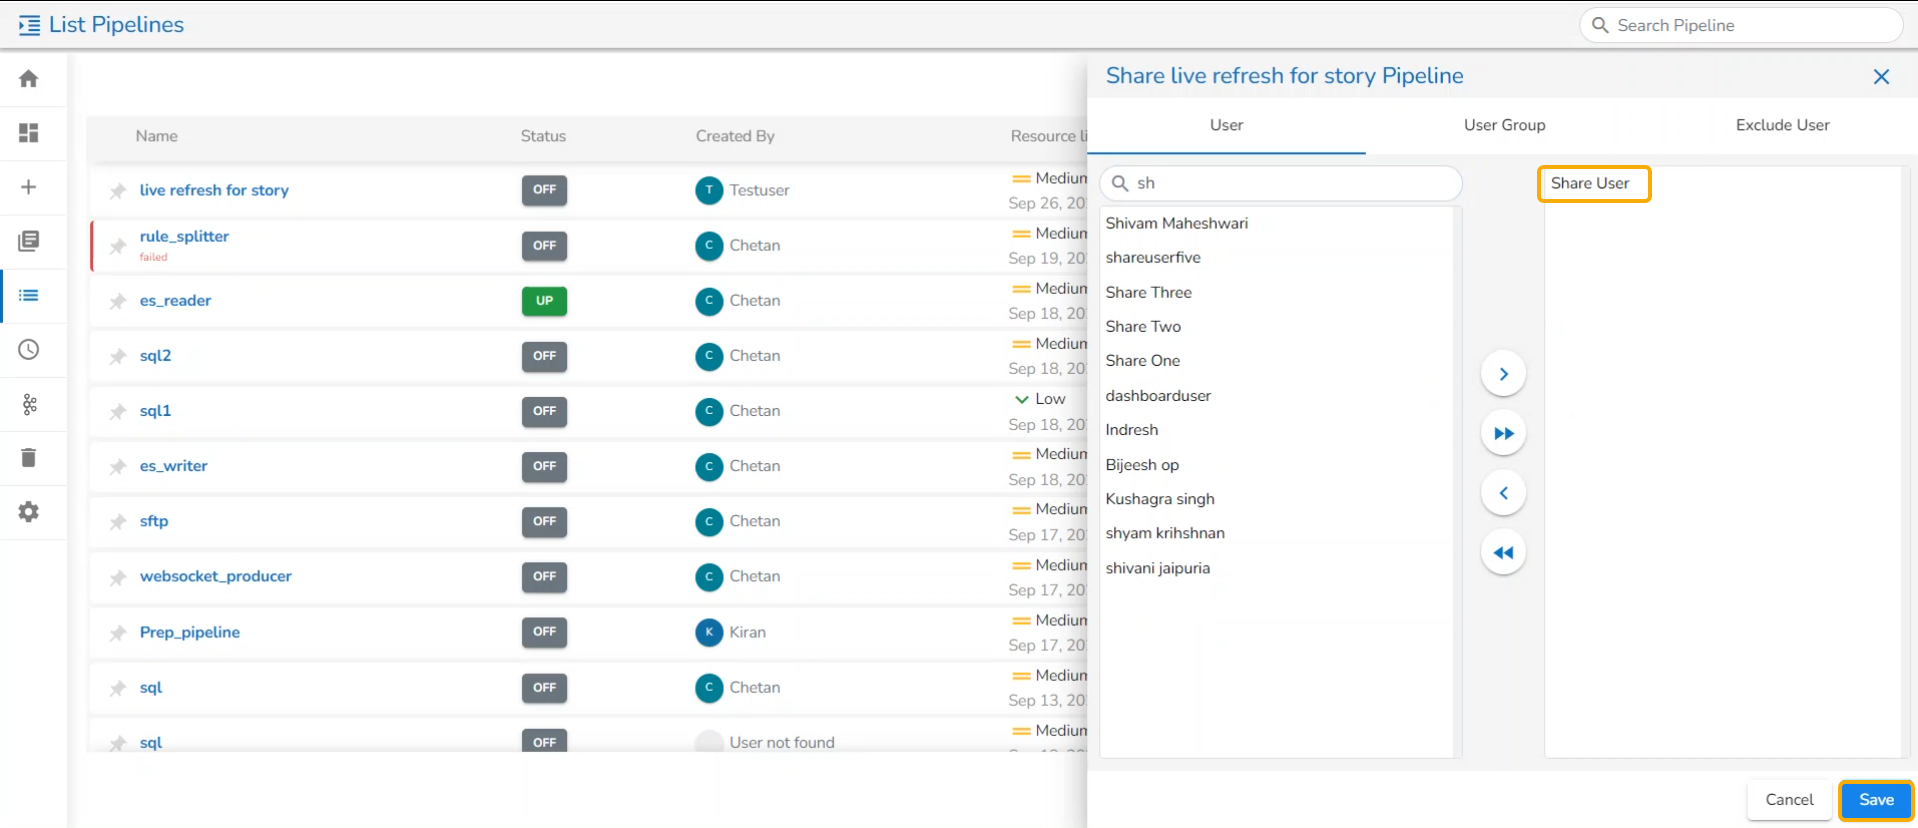Click the move-all-left double arrow button
This screenshot has width=1918, height=828.
(x=1503, y=553)
